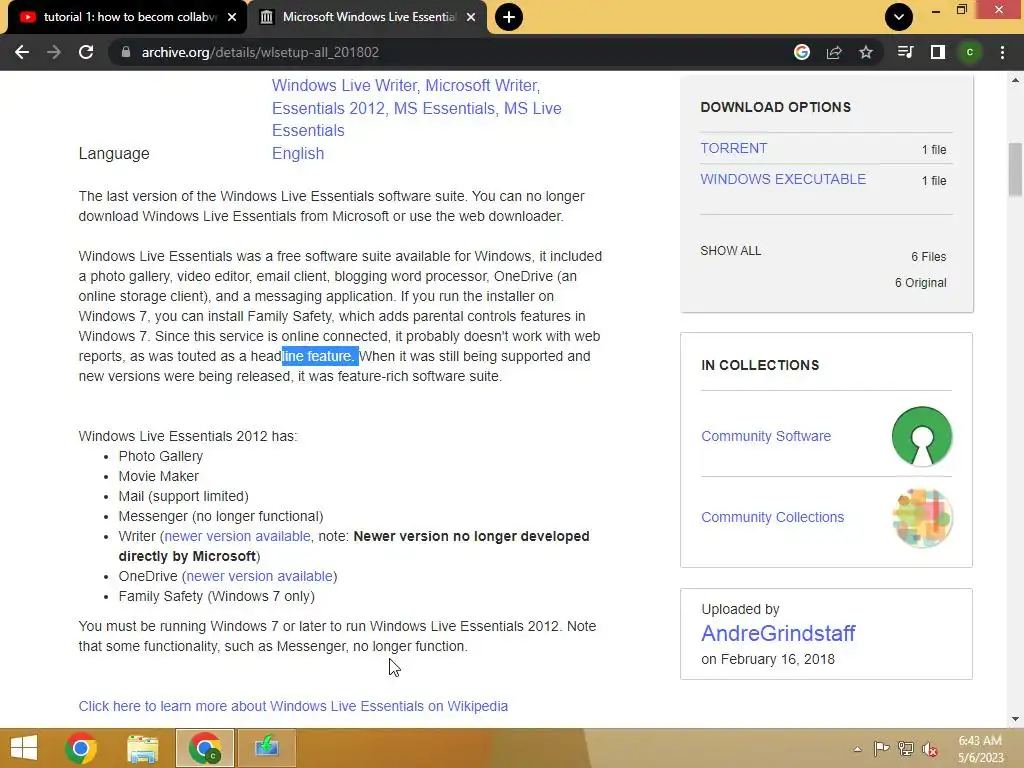Close the Microsoft Windows Live Essentials tab

pos(471,17)
